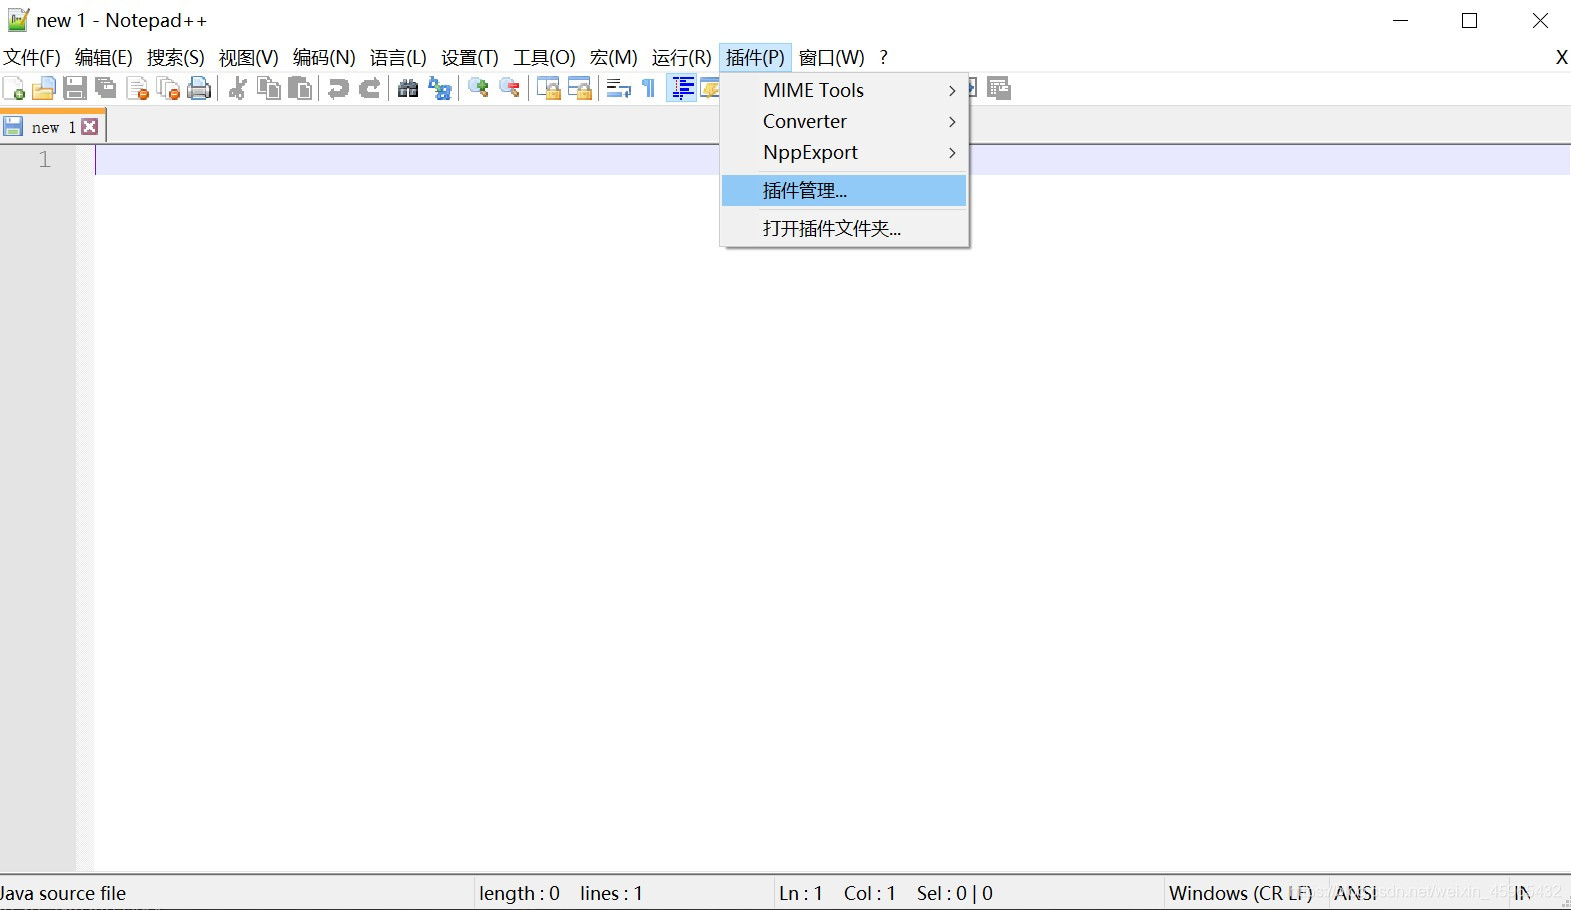Click the Replace toolbar icon
The height and width of the screenshot is (910, 1571).
pos(440,89)
